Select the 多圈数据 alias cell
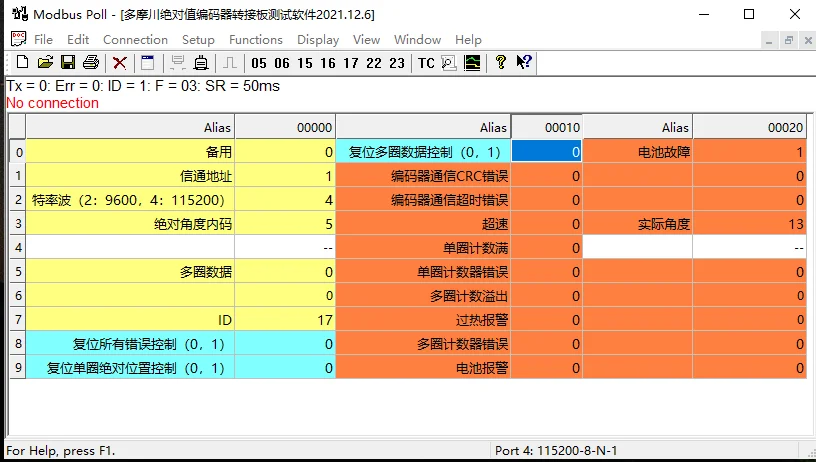The height and width of the screenshot is (462, 816). [130, 272]
